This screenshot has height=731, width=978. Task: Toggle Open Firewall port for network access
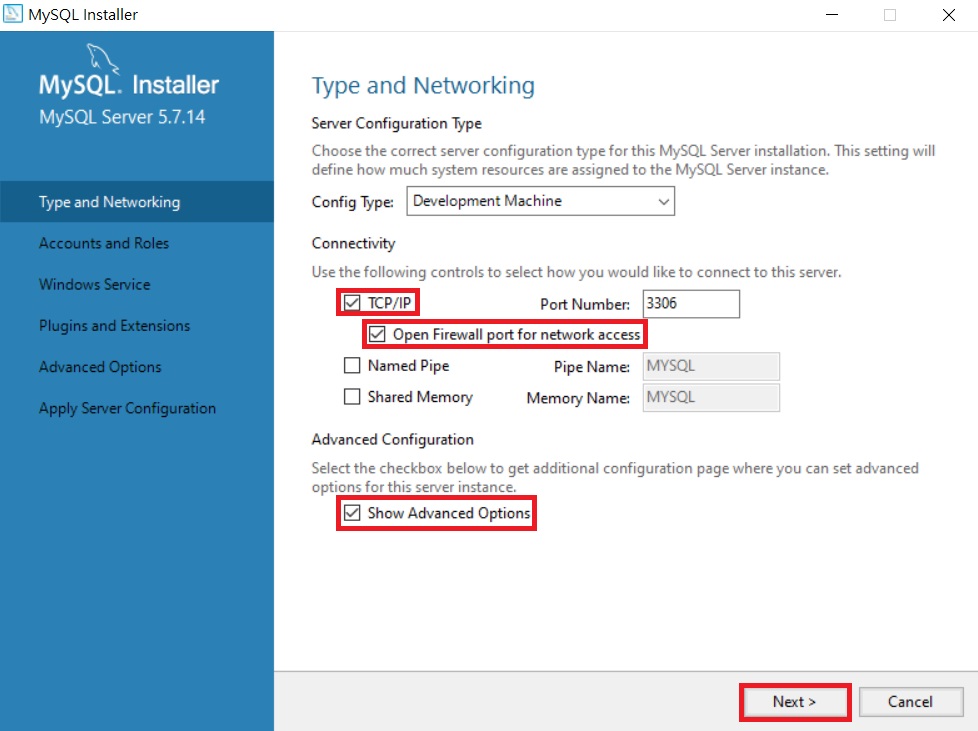tap(377, 334)
